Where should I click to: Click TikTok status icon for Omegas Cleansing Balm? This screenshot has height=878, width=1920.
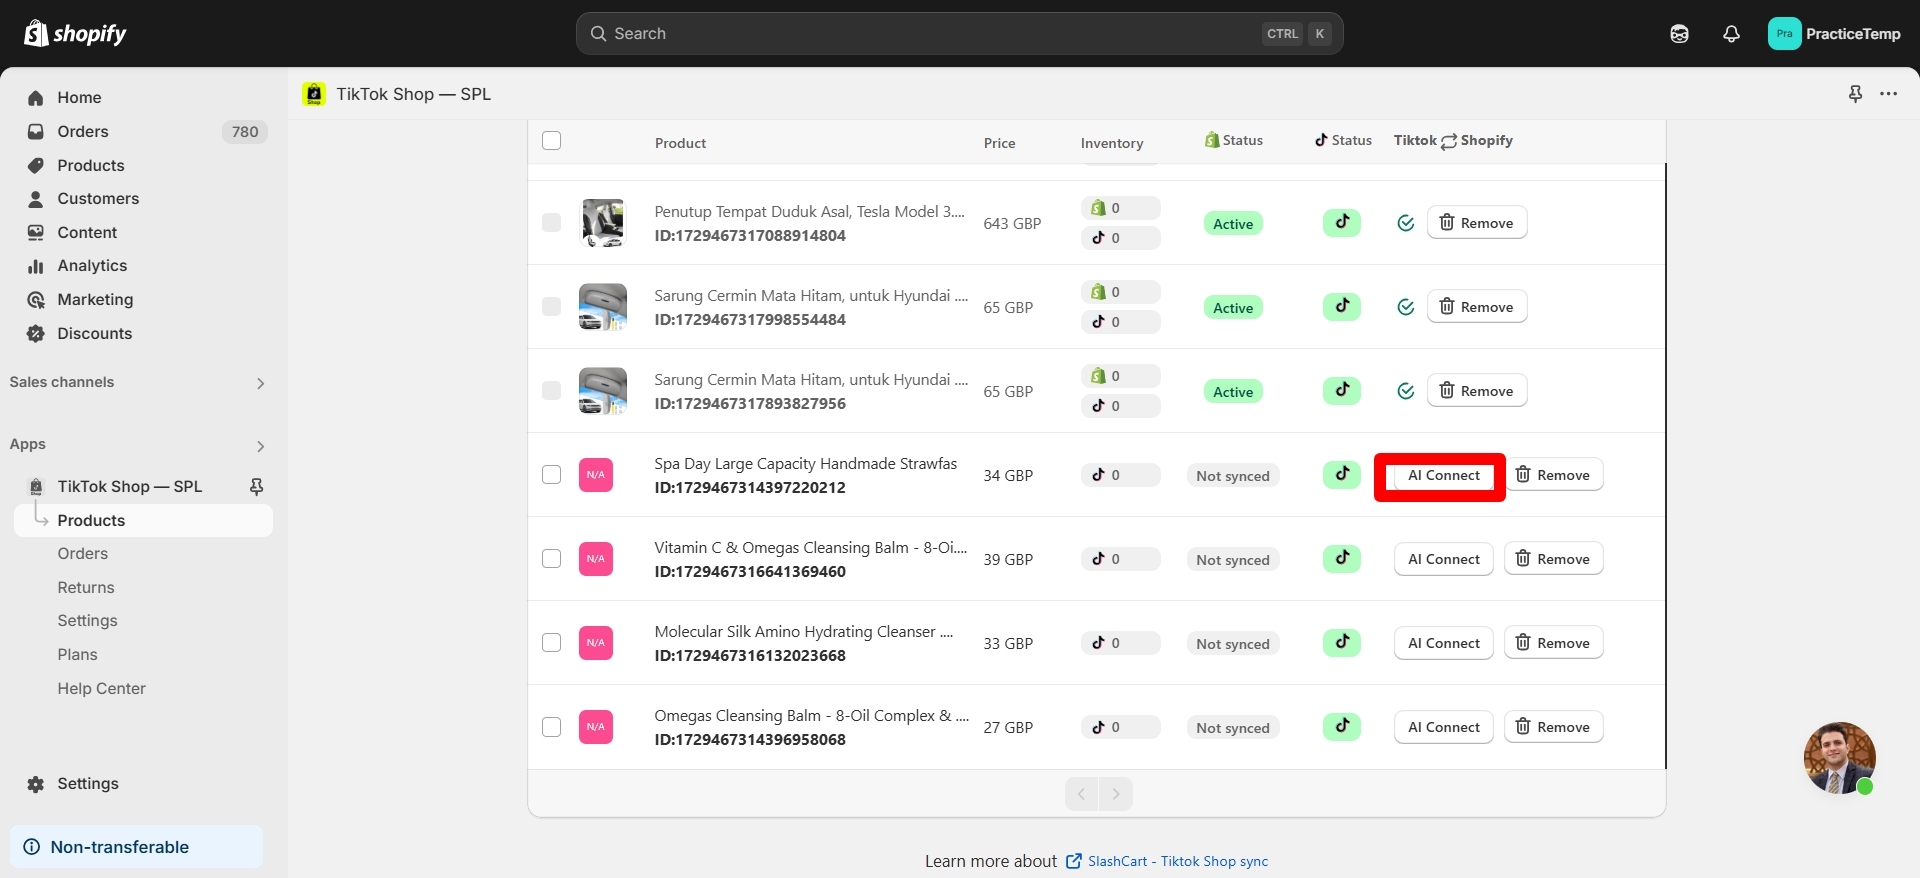coord(1342,726)
